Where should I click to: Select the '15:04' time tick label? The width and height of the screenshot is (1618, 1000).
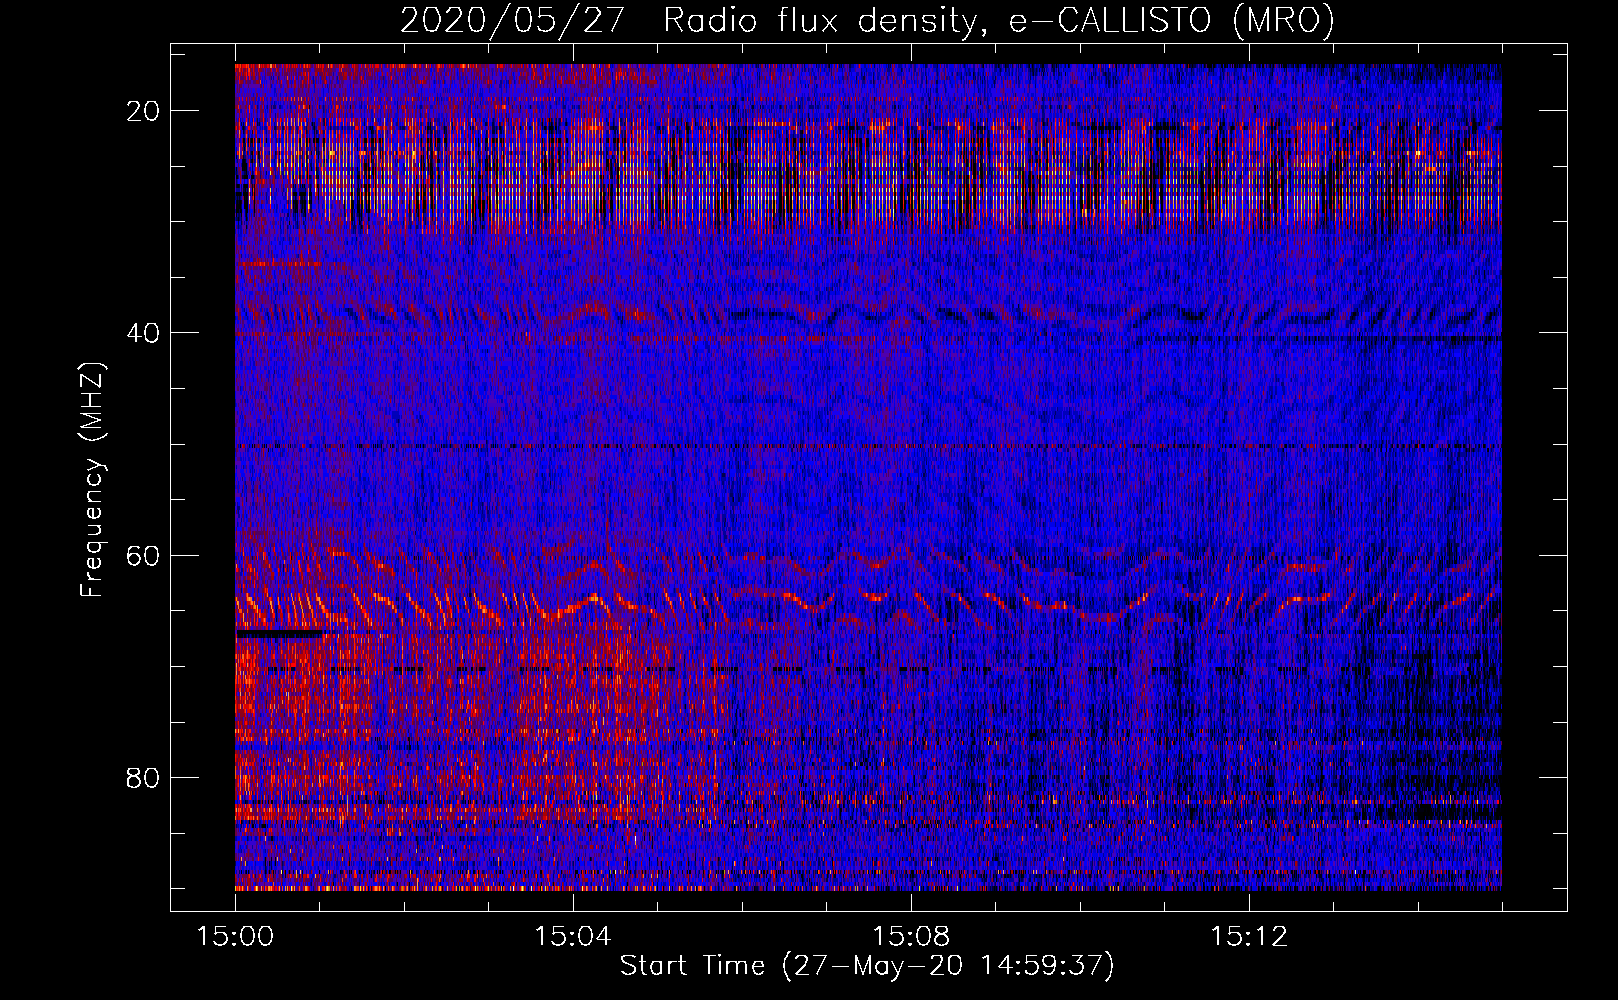[573, 937]
